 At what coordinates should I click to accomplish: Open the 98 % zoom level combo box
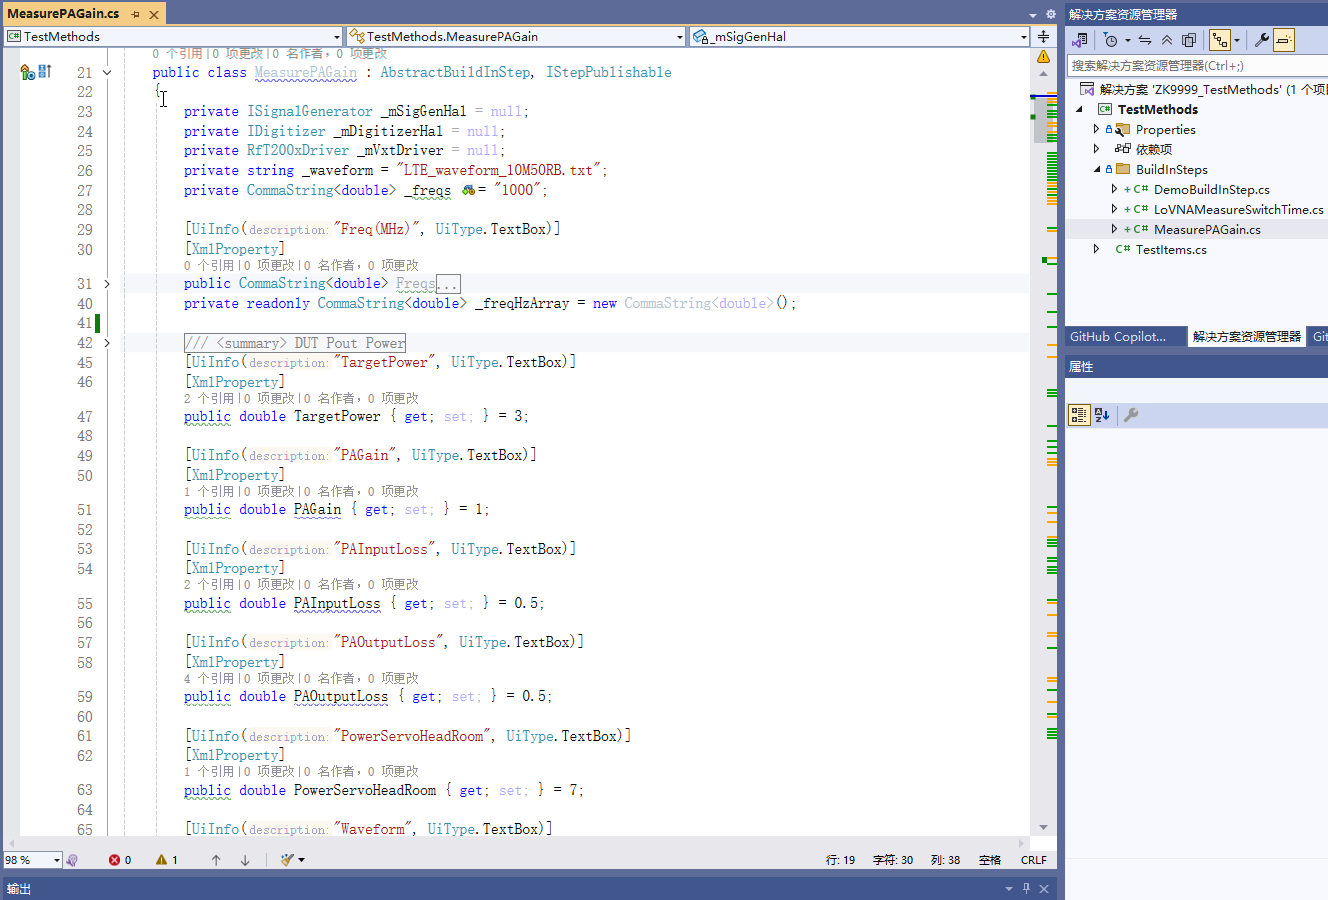click(x=32, y=860)
